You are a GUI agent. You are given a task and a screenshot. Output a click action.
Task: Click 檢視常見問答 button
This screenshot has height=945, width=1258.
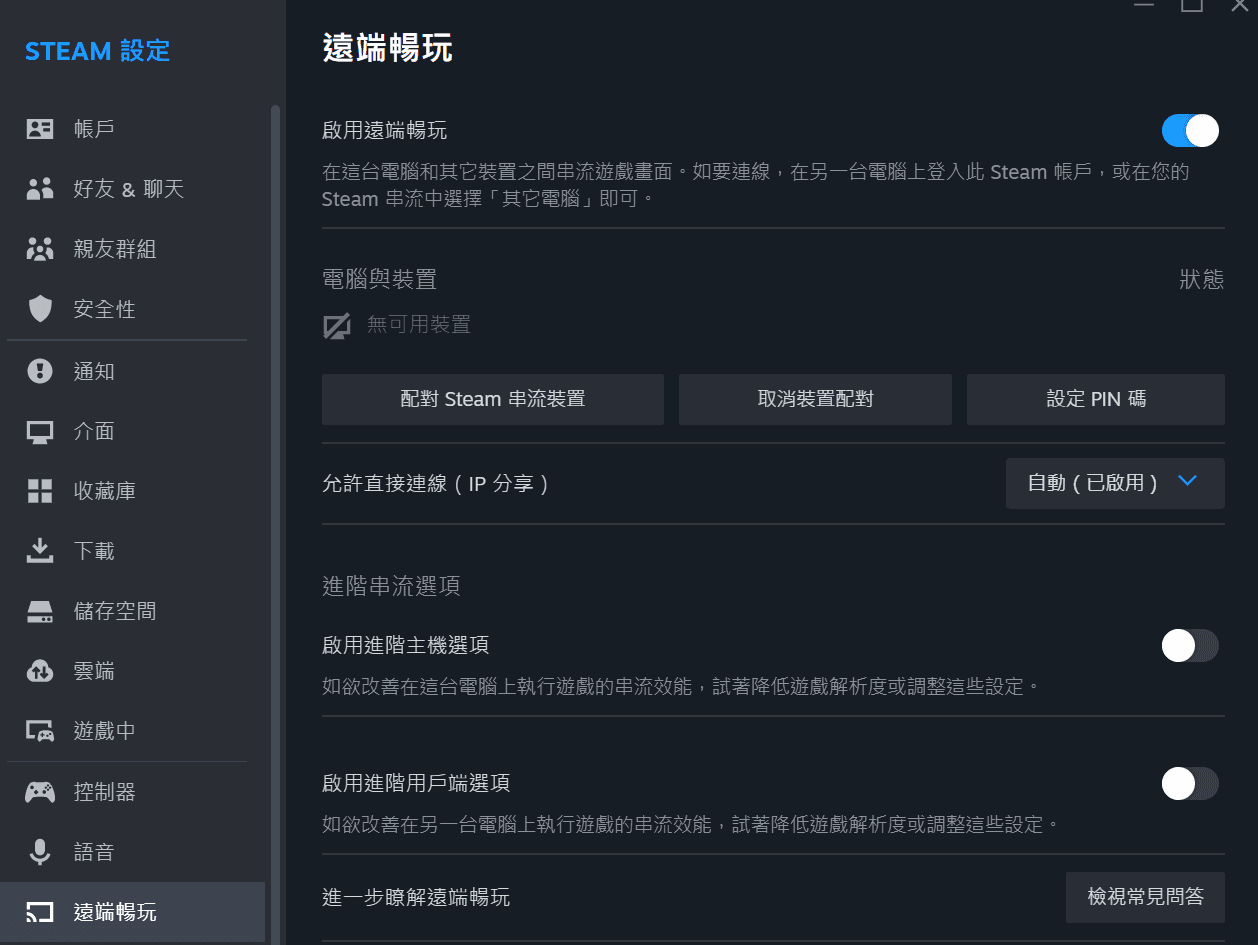1146,897
